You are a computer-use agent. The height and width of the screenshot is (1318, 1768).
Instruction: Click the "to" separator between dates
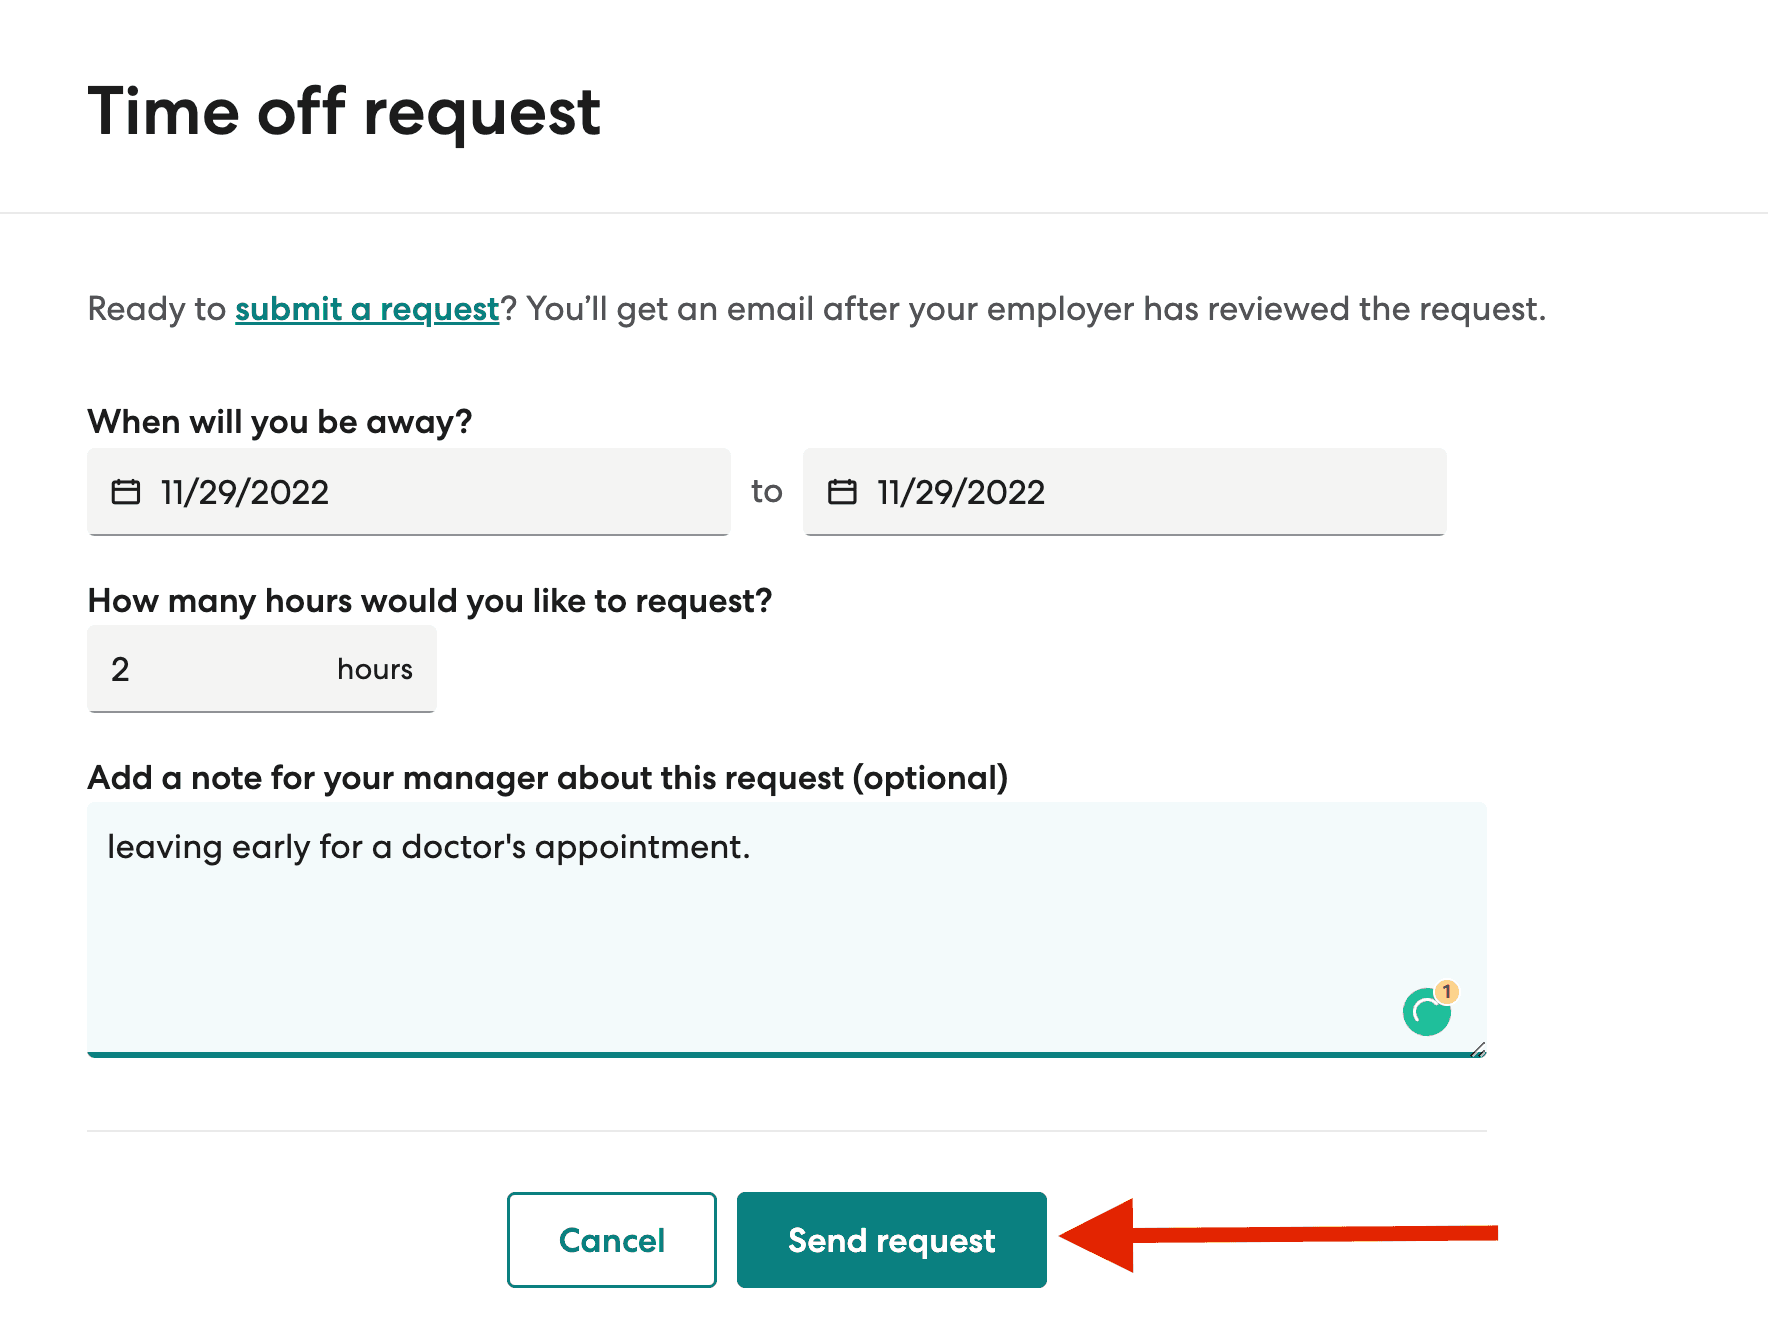[767, 491]
